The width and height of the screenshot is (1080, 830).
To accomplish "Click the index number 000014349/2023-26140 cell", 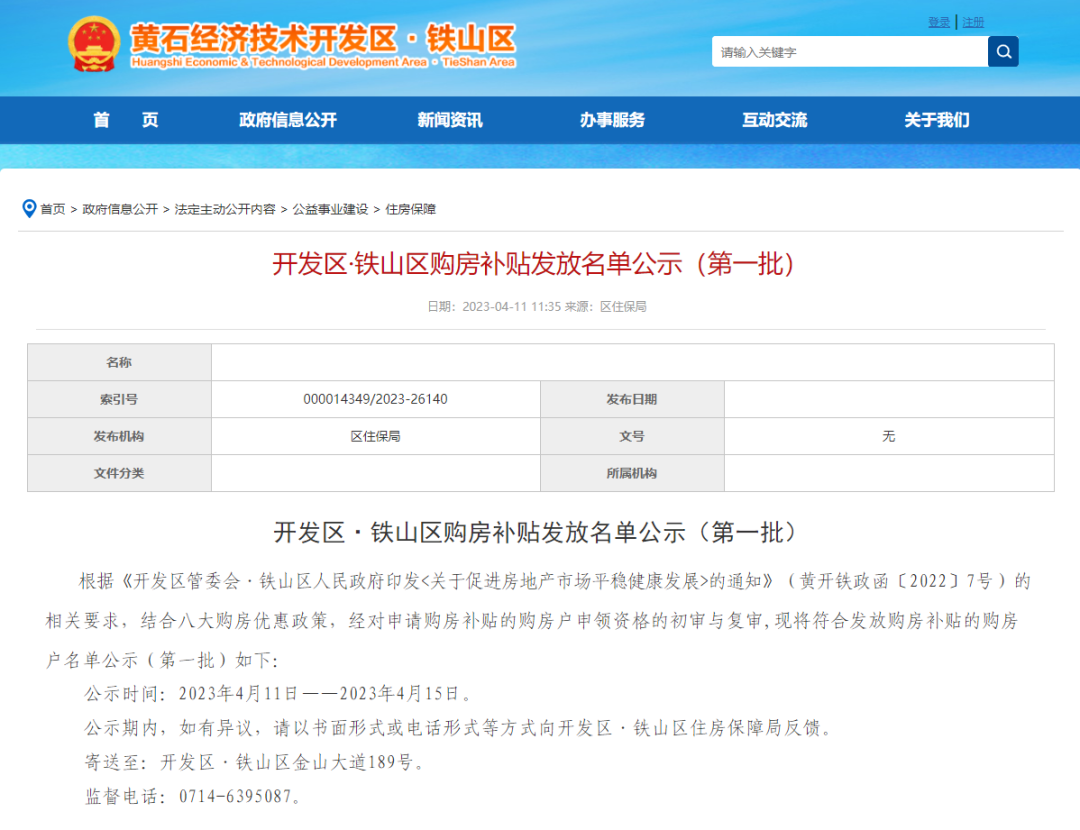I will (x=375, y=399).
